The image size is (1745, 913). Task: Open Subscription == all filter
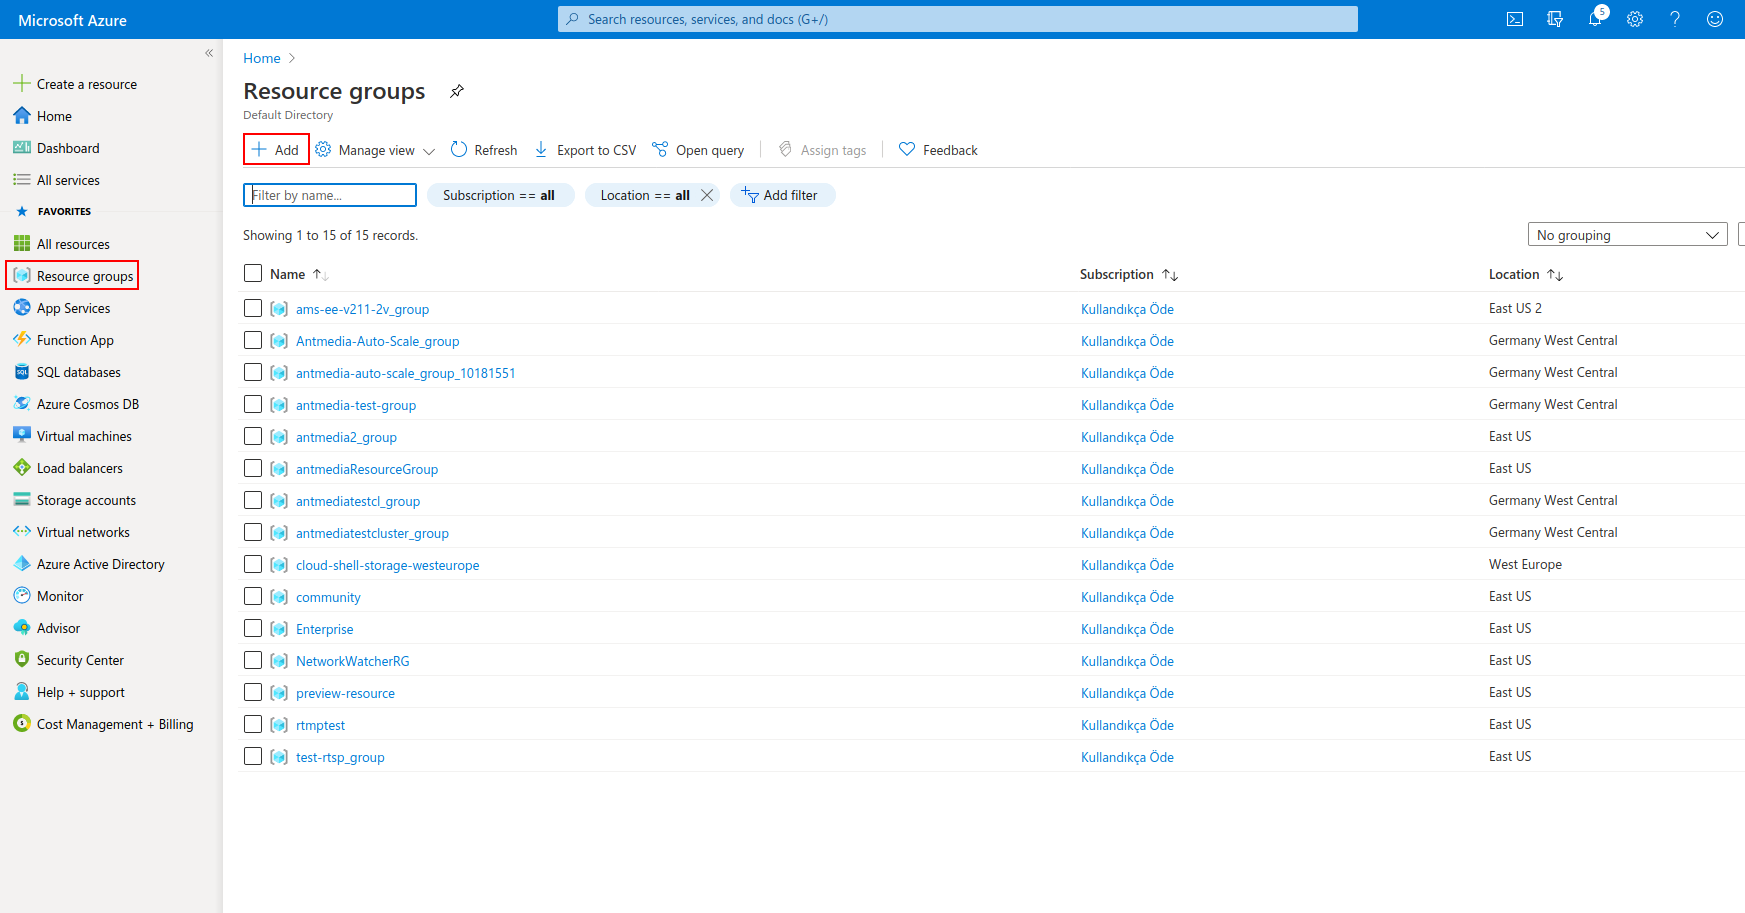[x=499, y=195]
